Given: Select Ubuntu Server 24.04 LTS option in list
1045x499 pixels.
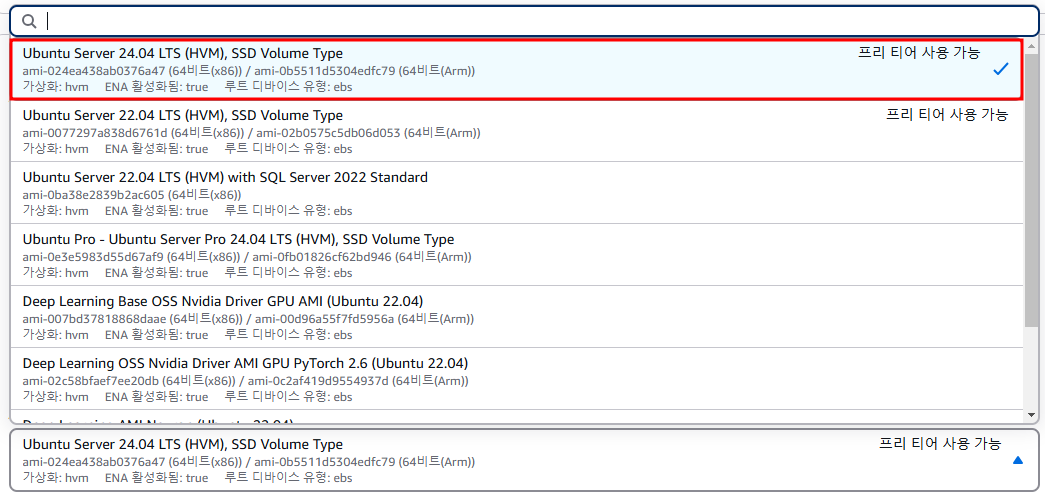Looking at the screenshot, I should pos(516,69).
